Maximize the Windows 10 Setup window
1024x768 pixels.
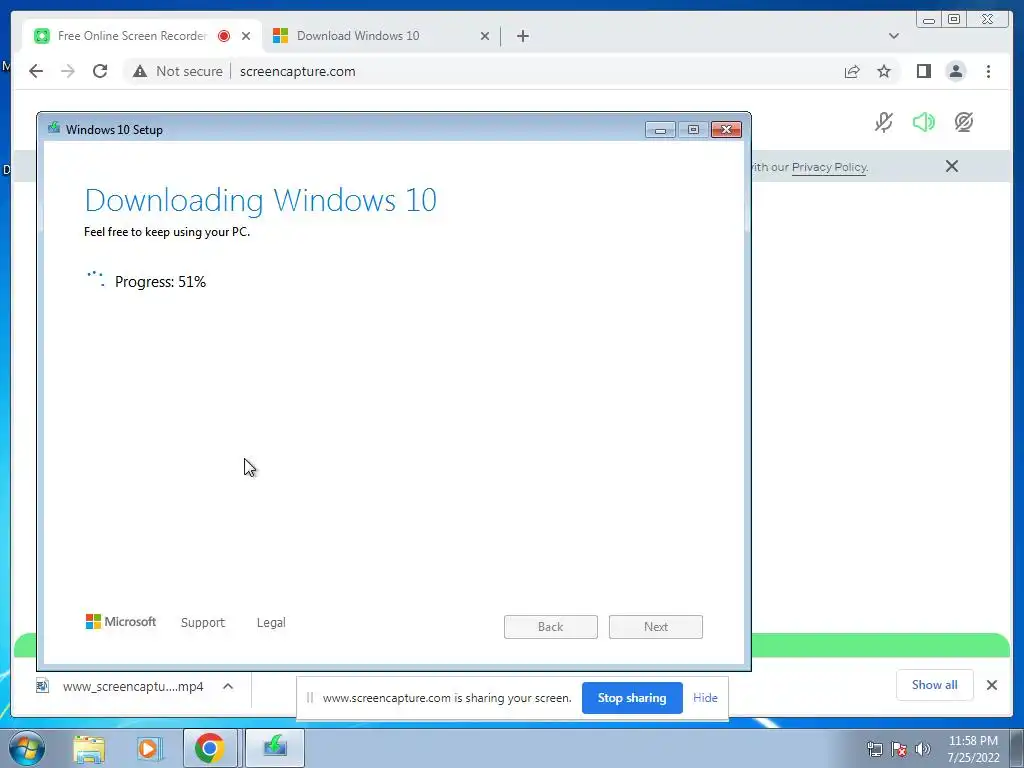(693, 129)
